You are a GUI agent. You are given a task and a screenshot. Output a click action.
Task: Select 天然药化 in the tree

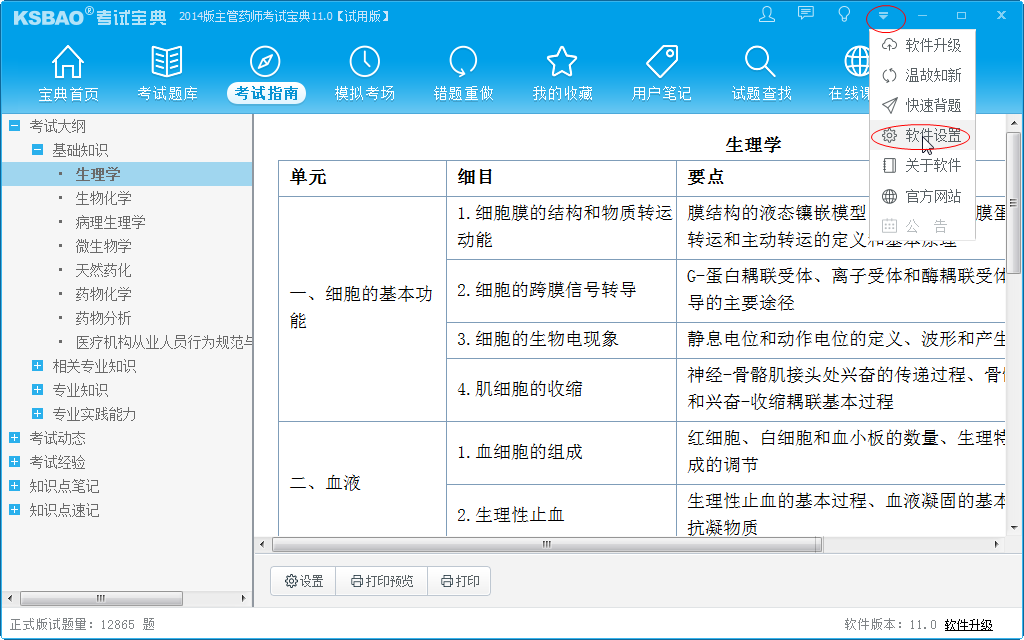coord(103,270)
